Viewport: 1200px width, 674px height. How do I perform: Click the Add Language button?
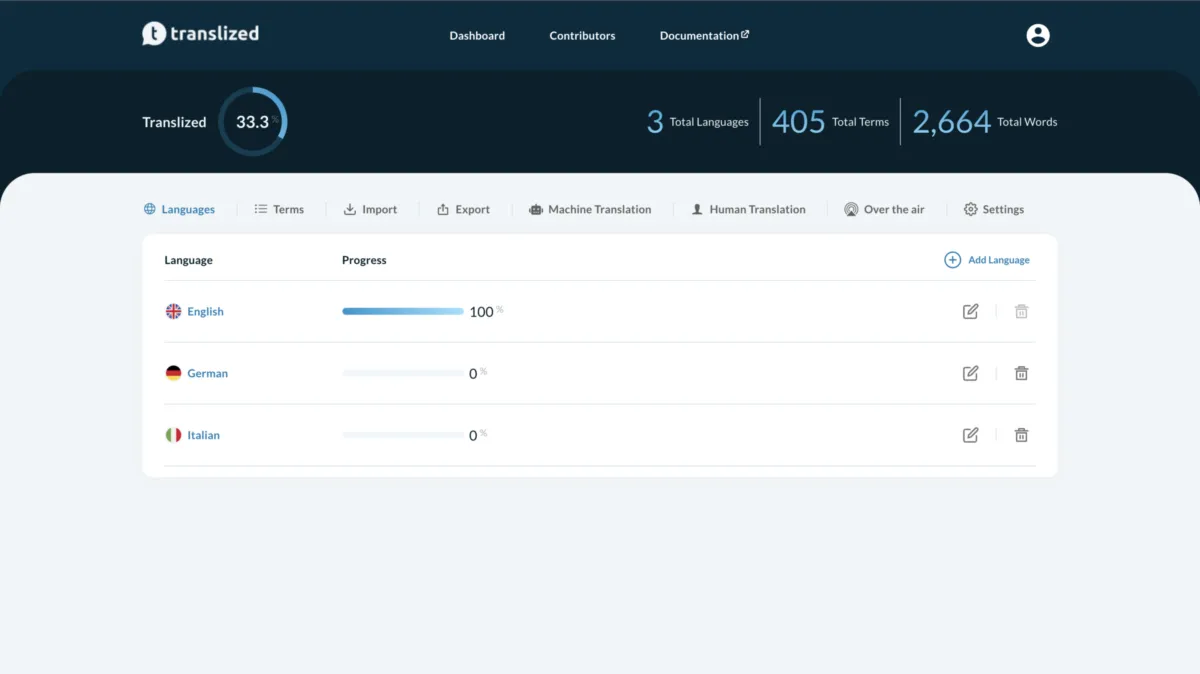[x=987, y=260]
